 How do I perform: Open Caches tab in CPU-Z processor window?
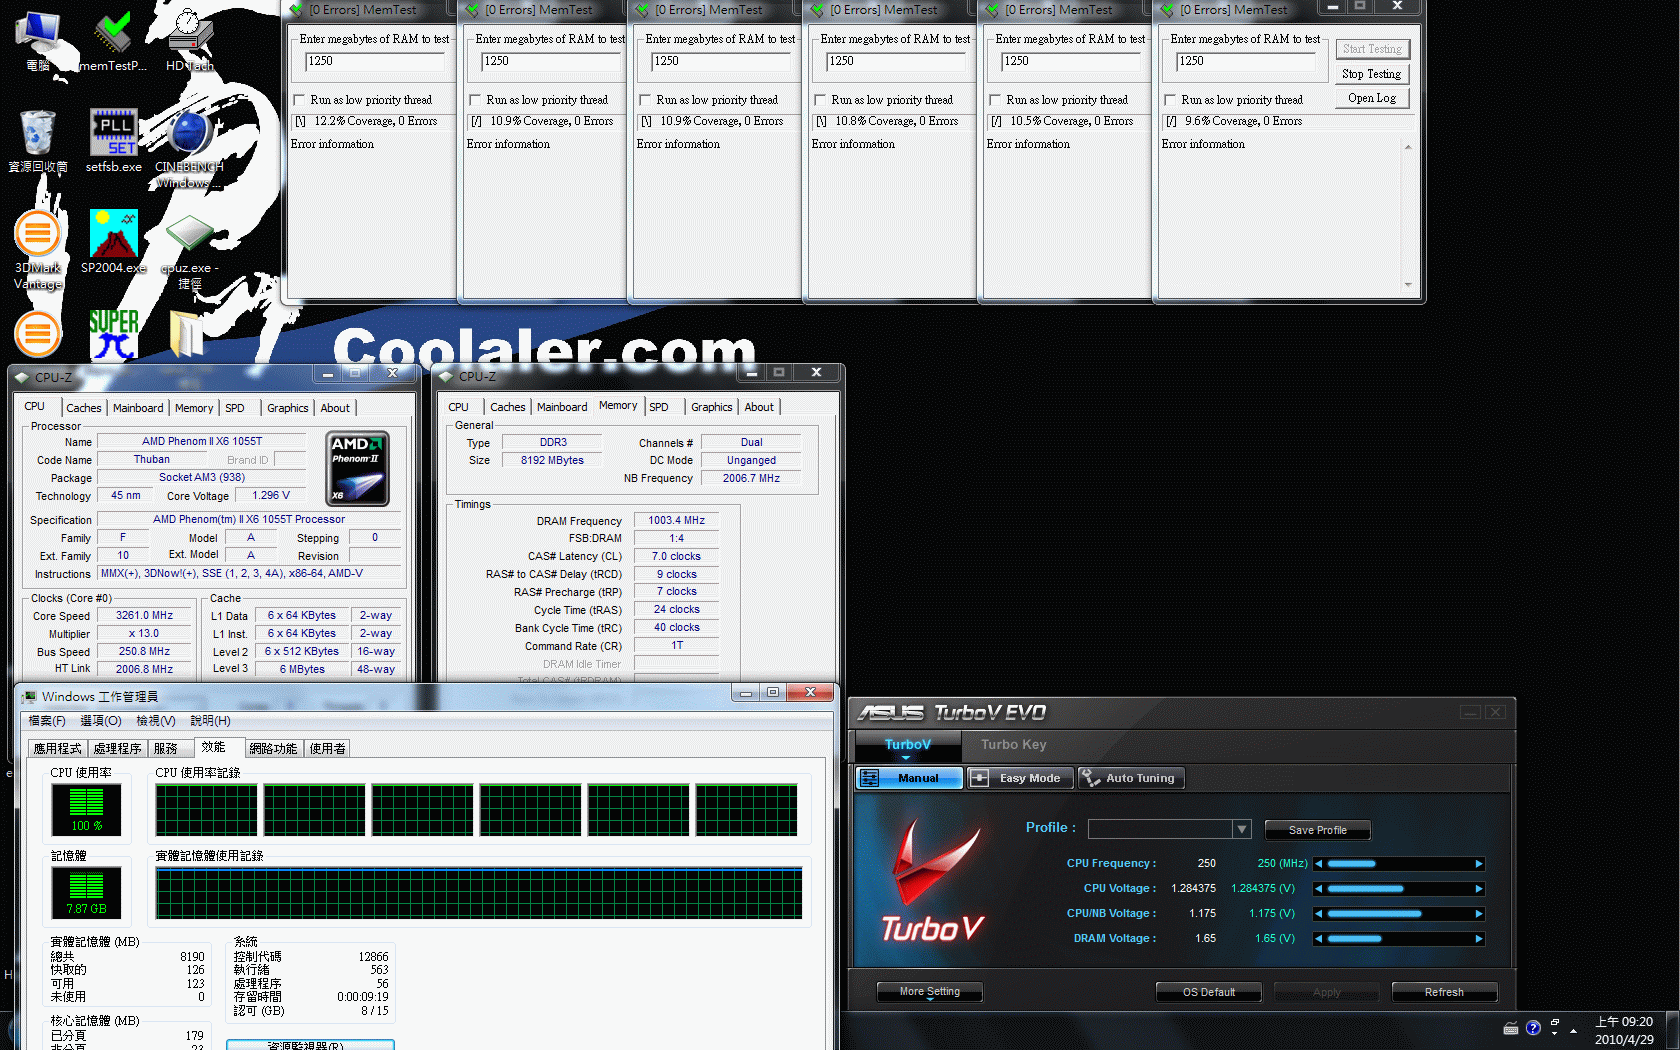tap(84, 408)
